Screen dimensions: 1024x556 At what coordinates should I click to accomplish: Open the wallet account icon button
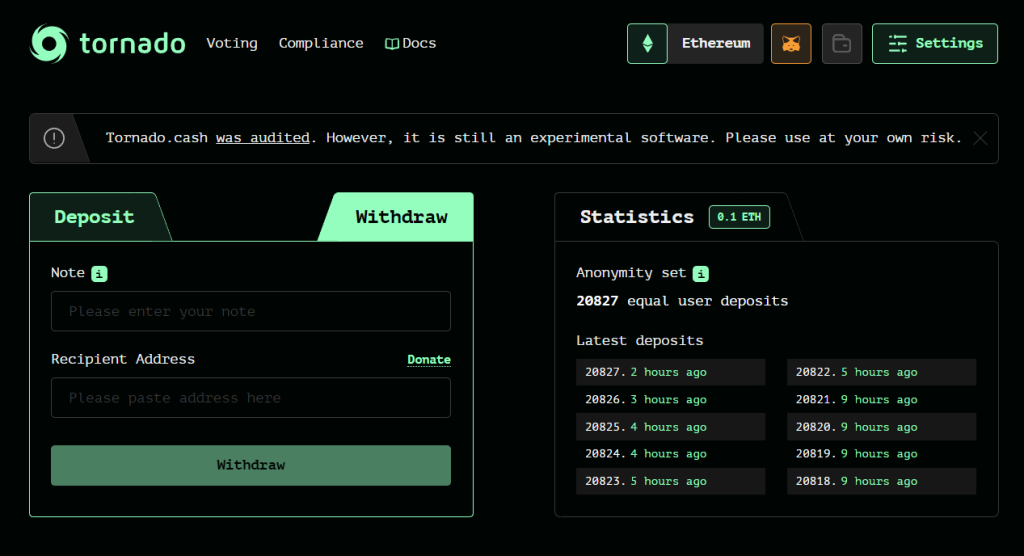(x=842, y=44)
